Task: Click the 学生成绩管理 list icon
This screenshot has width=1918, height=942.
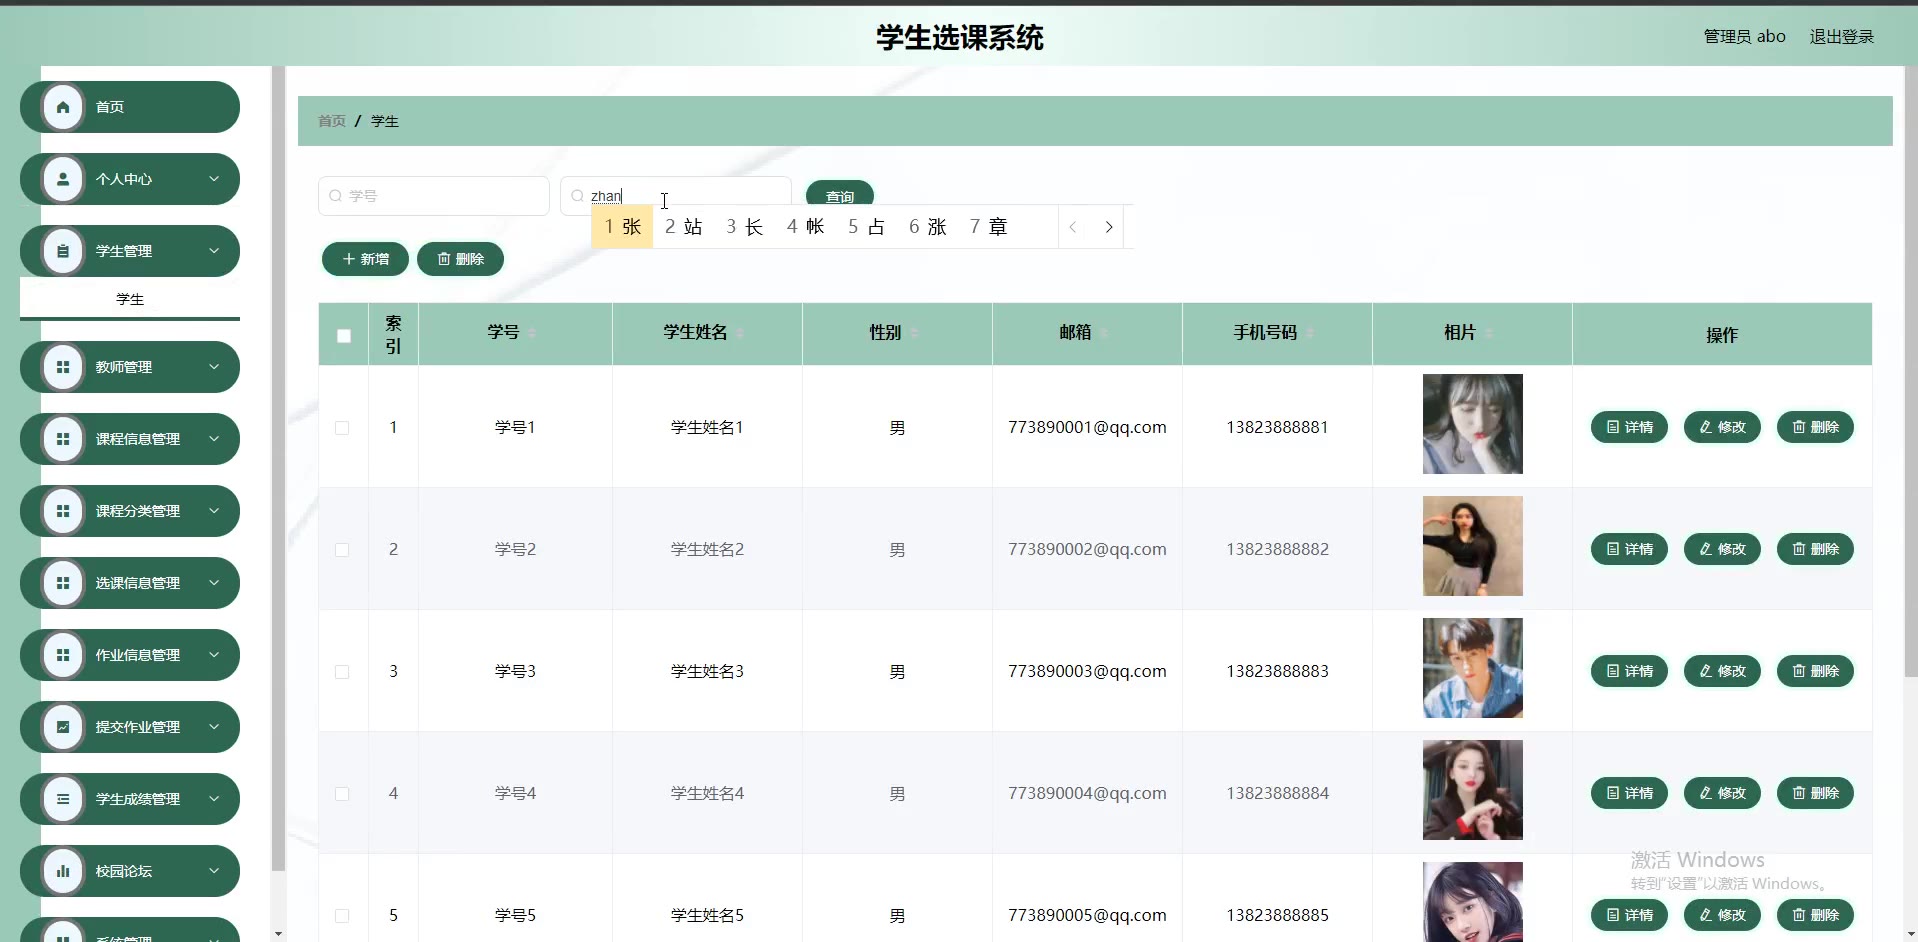Action: (63, 799)
